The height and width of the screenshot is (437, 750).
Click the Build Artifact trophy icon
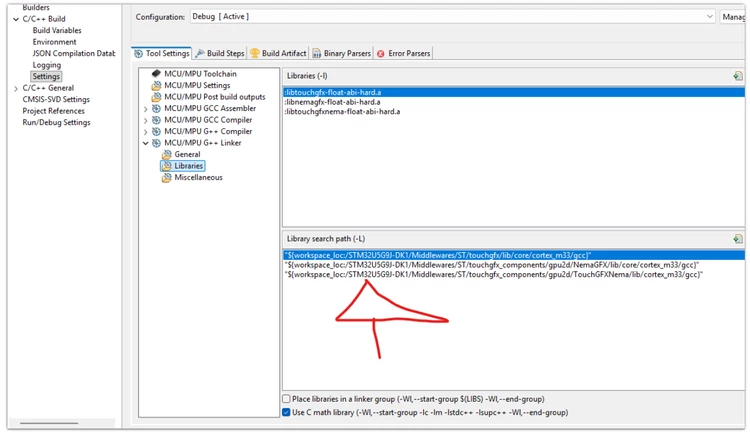pyautogui.click(x=255, y=54)
